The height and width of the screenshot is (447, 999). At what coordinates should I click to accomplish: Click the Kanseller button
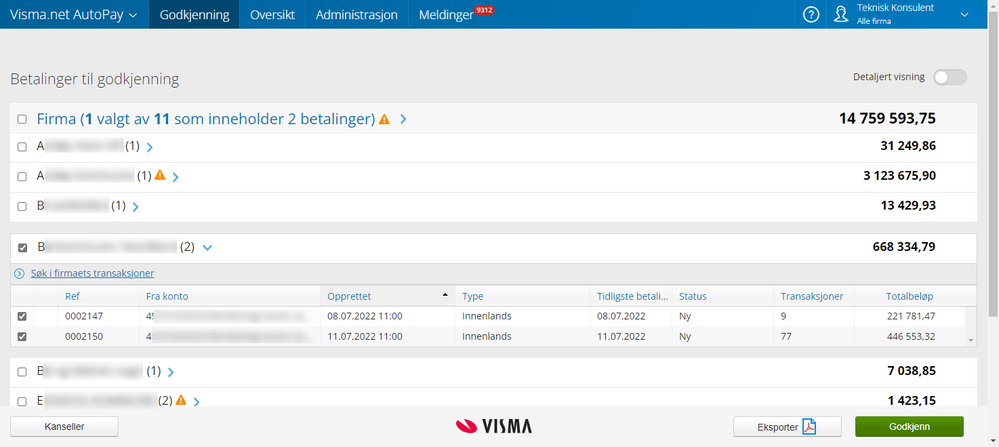(x=64, y=427)
